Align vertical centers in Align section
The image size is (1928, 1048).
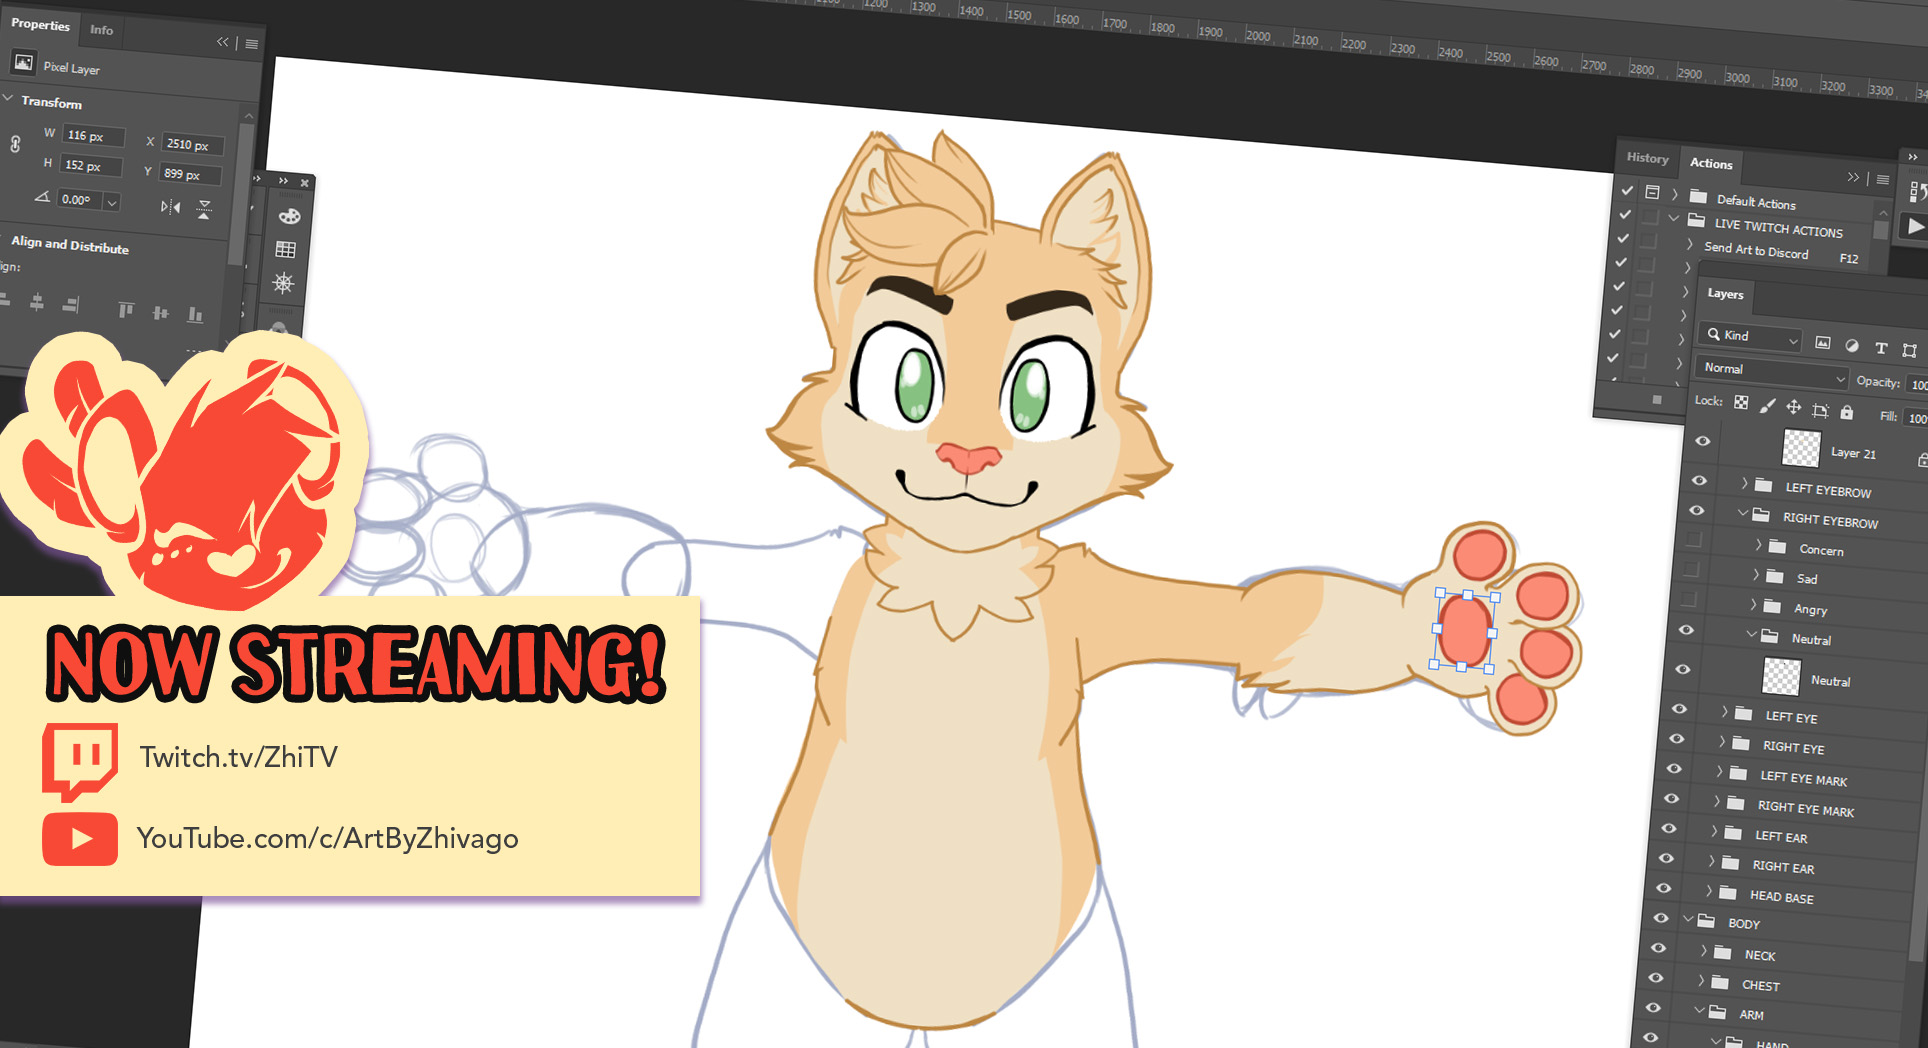click(x=160, y=313)
